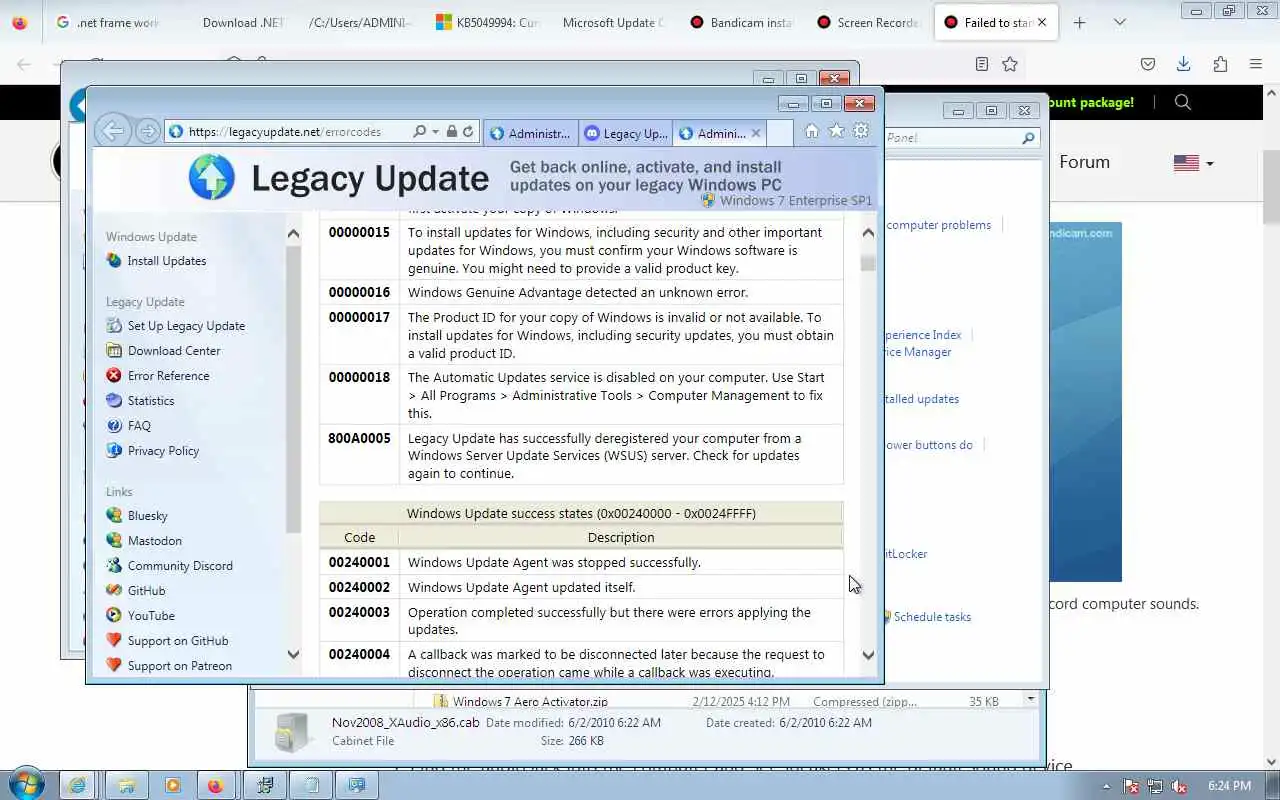Screen dimensions: 1280x800
Task: Open the Firefox hamburger application menu
Action: (1256, 64)
